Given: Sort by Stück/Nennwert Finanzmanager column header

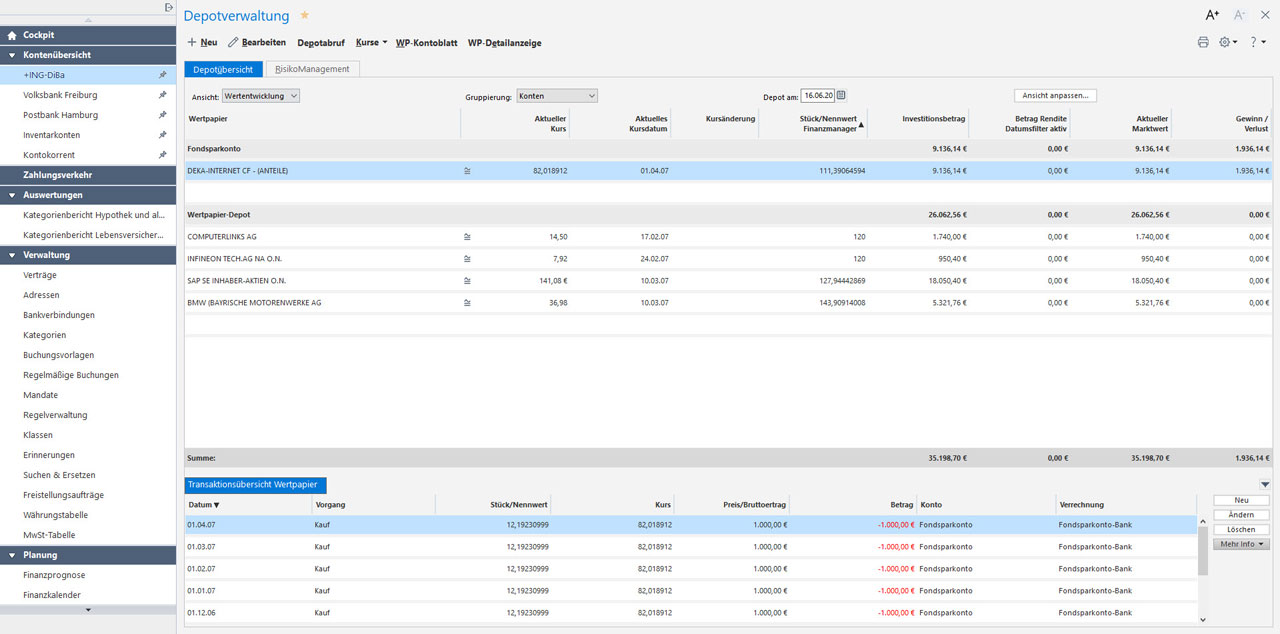Looking at the screenshot, I should 813,124.
